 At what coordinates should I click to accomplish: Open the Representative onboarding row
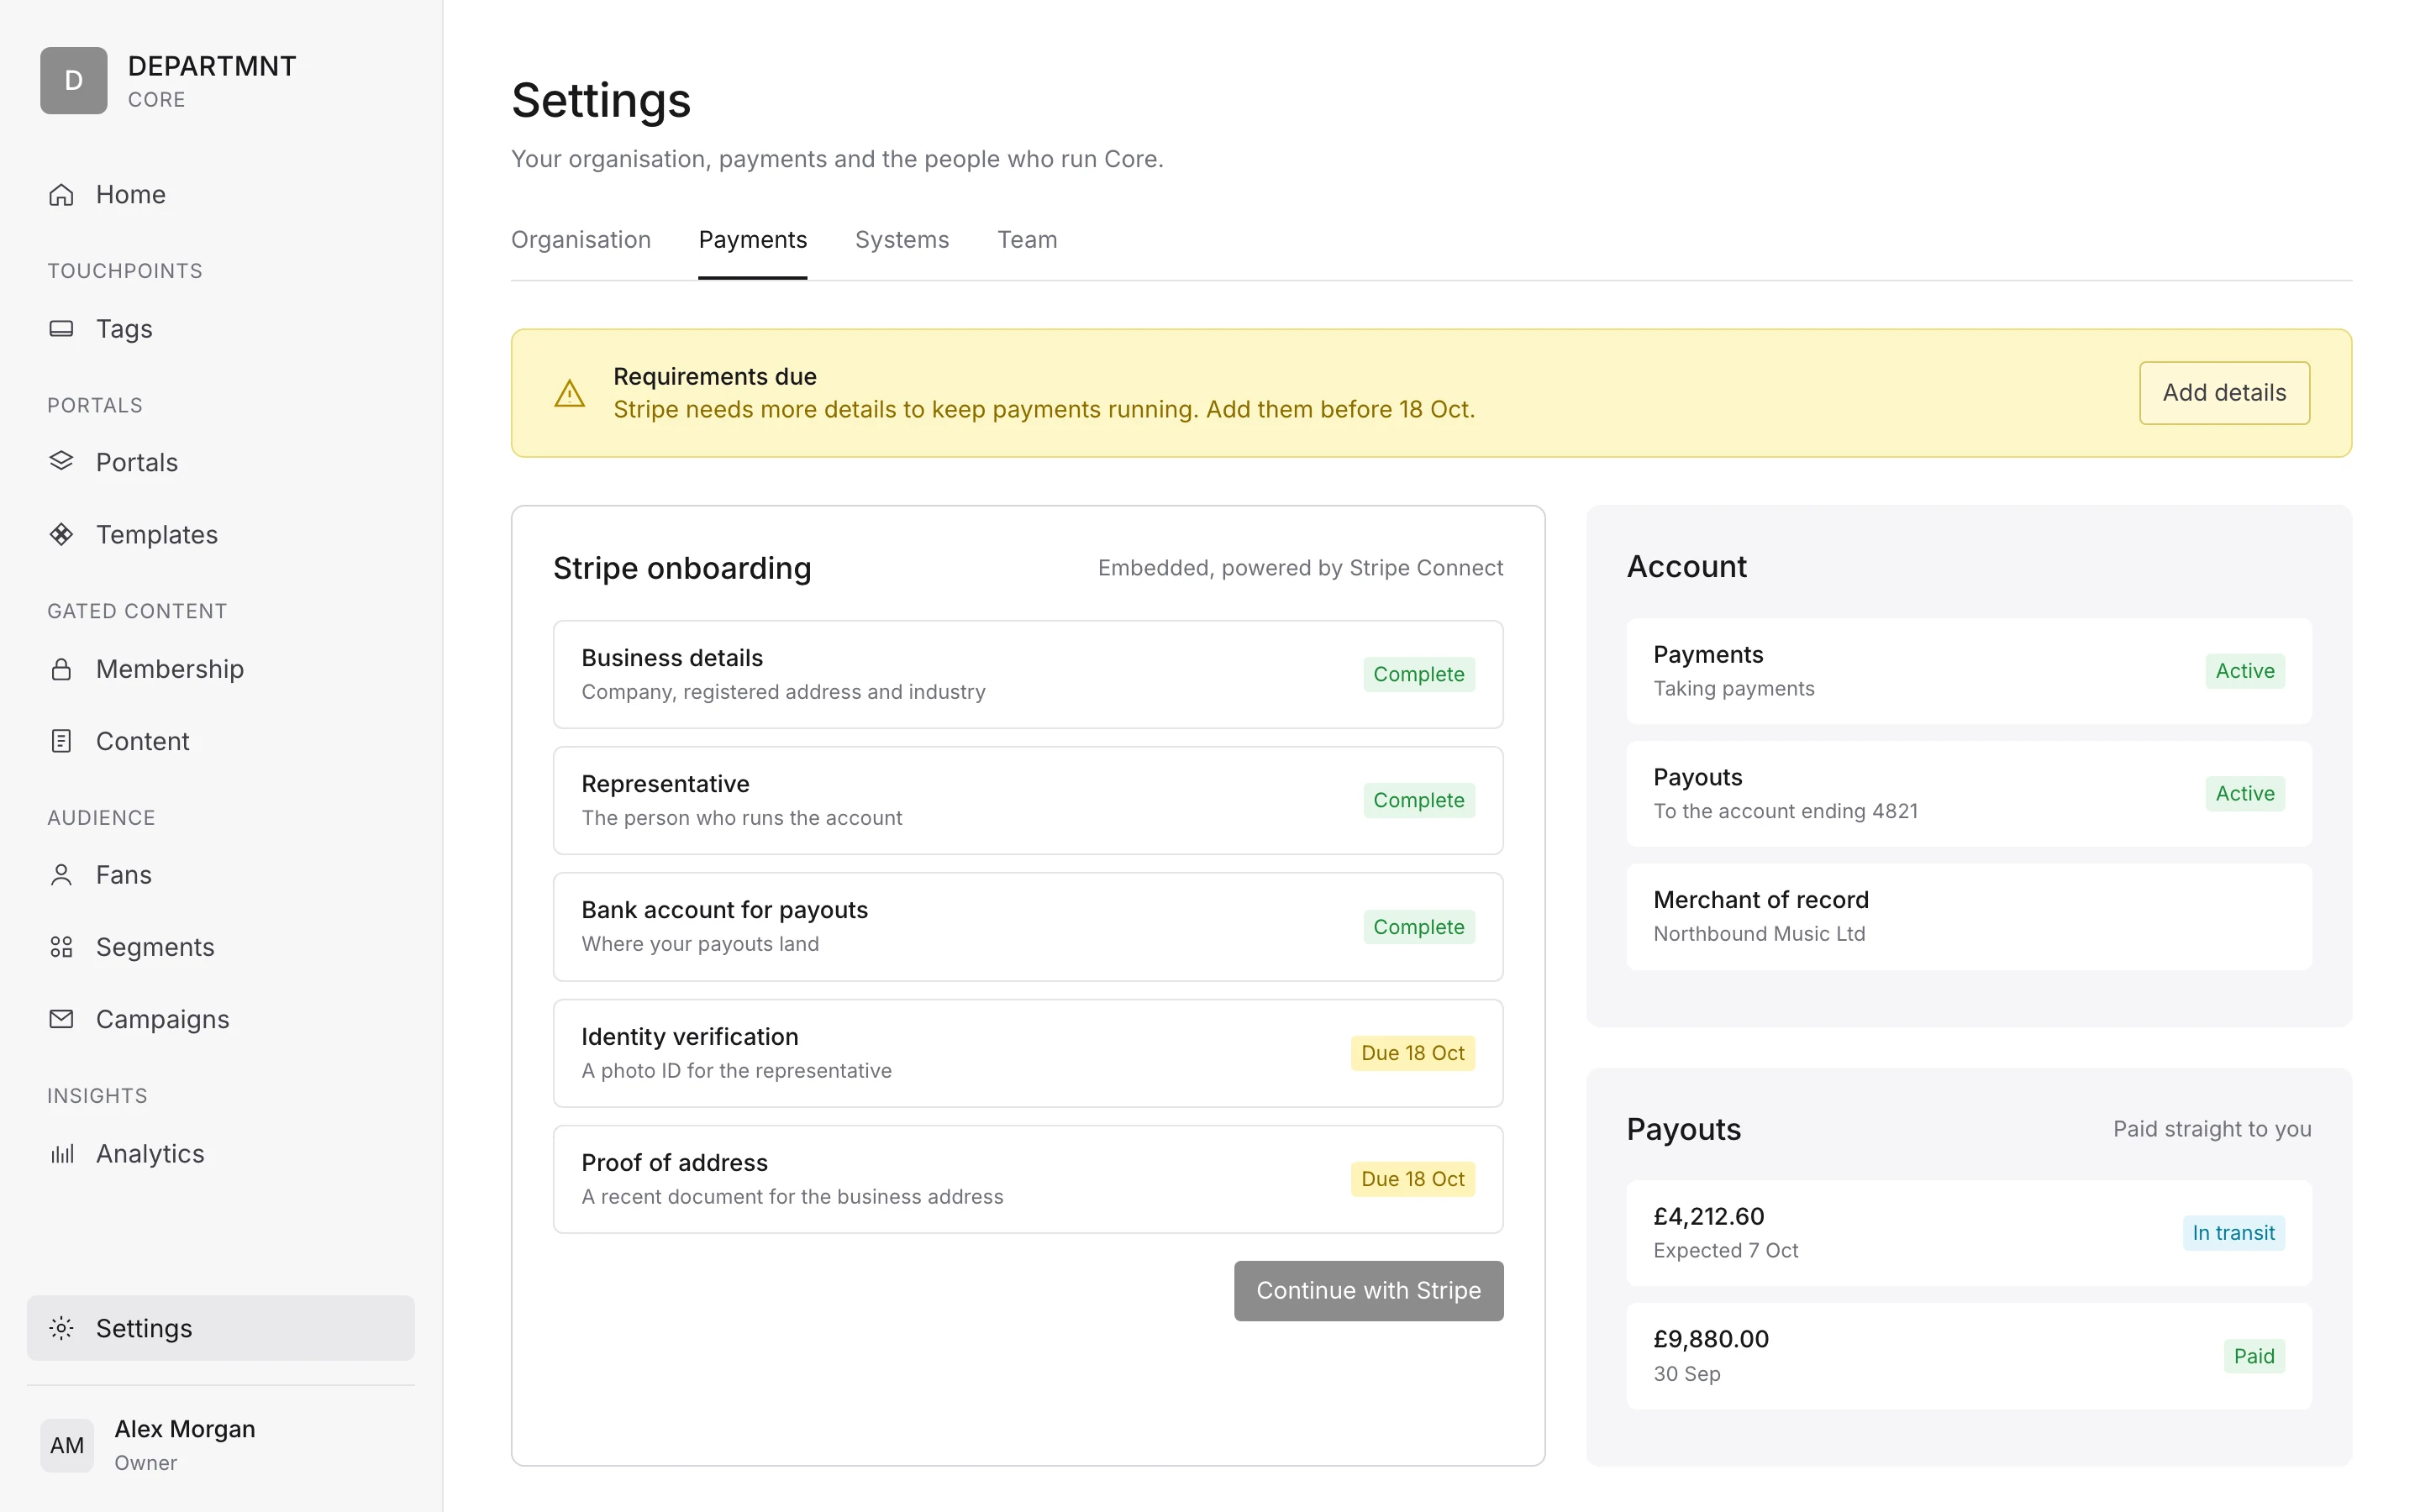click(x=1028, y=800)
